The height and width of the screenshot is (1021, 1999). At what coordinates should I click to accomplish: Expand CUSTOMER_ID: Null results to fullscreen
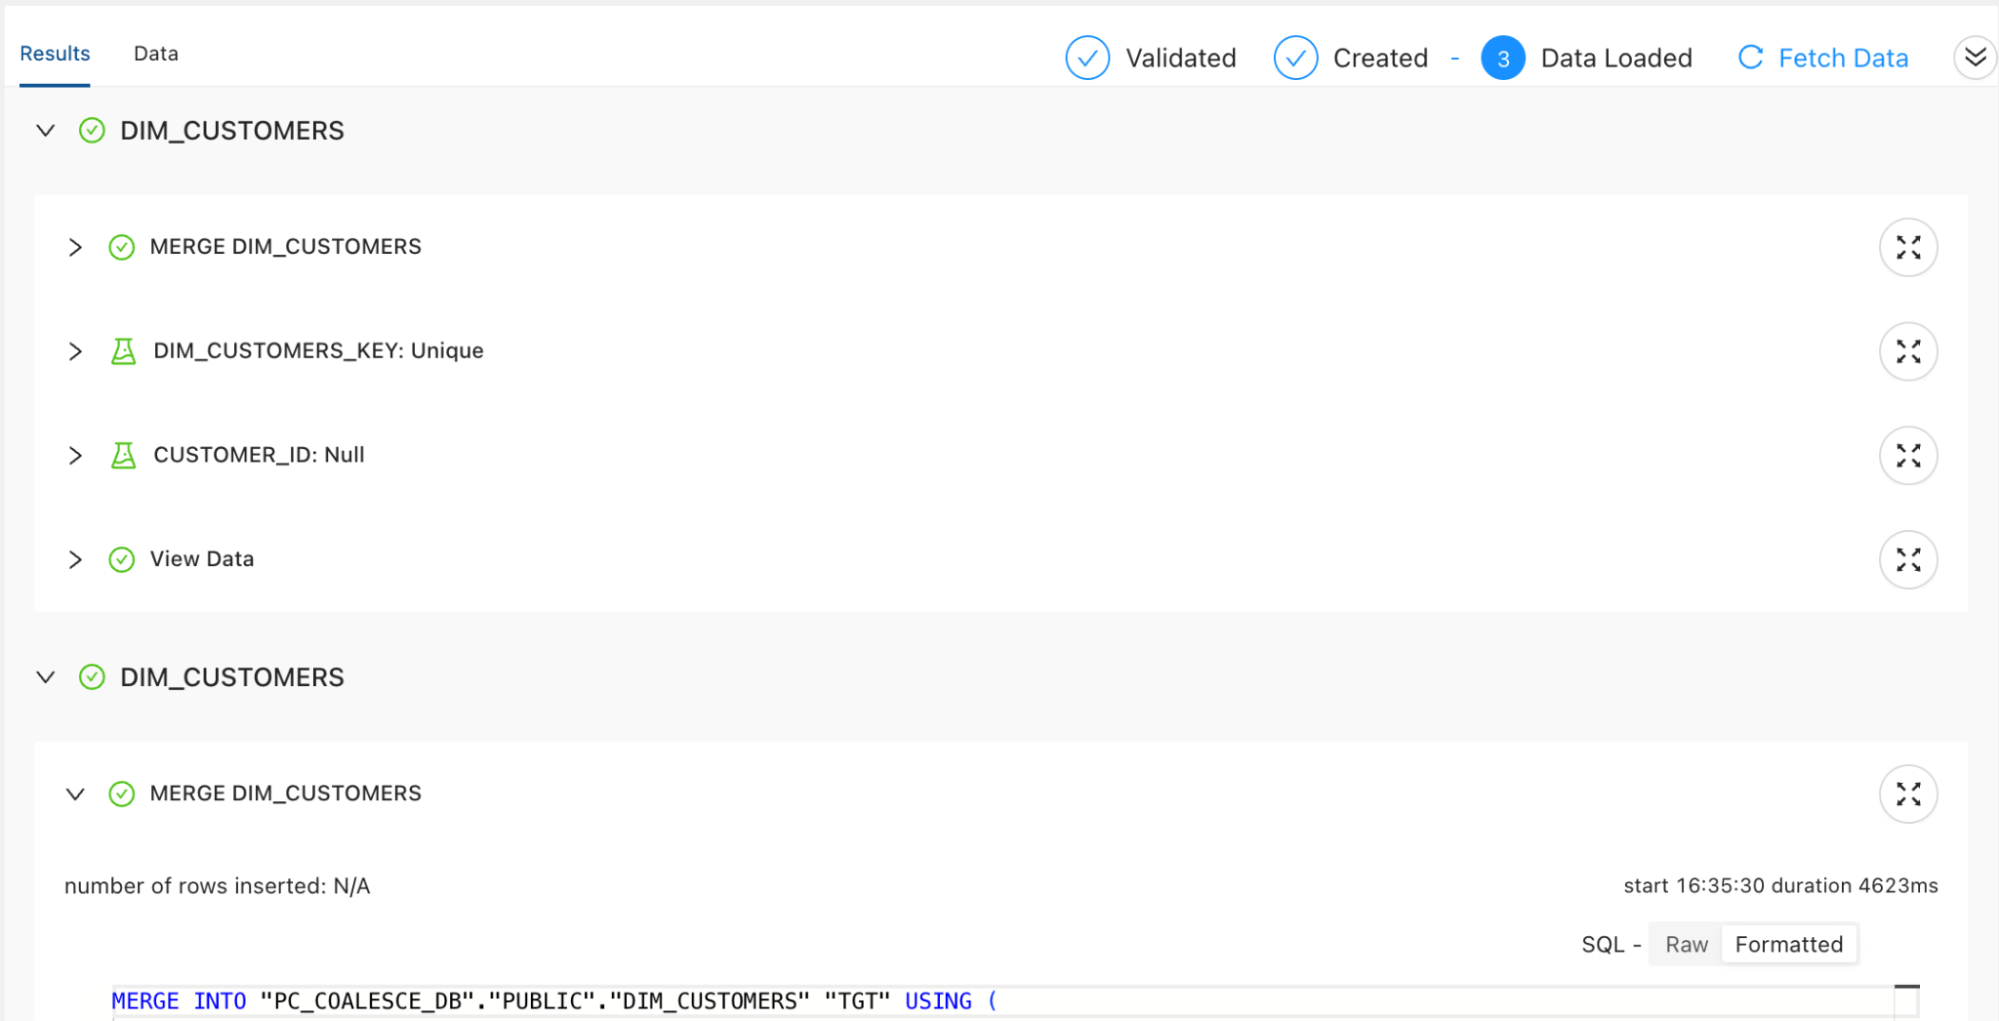click(x=1908, y=455)
